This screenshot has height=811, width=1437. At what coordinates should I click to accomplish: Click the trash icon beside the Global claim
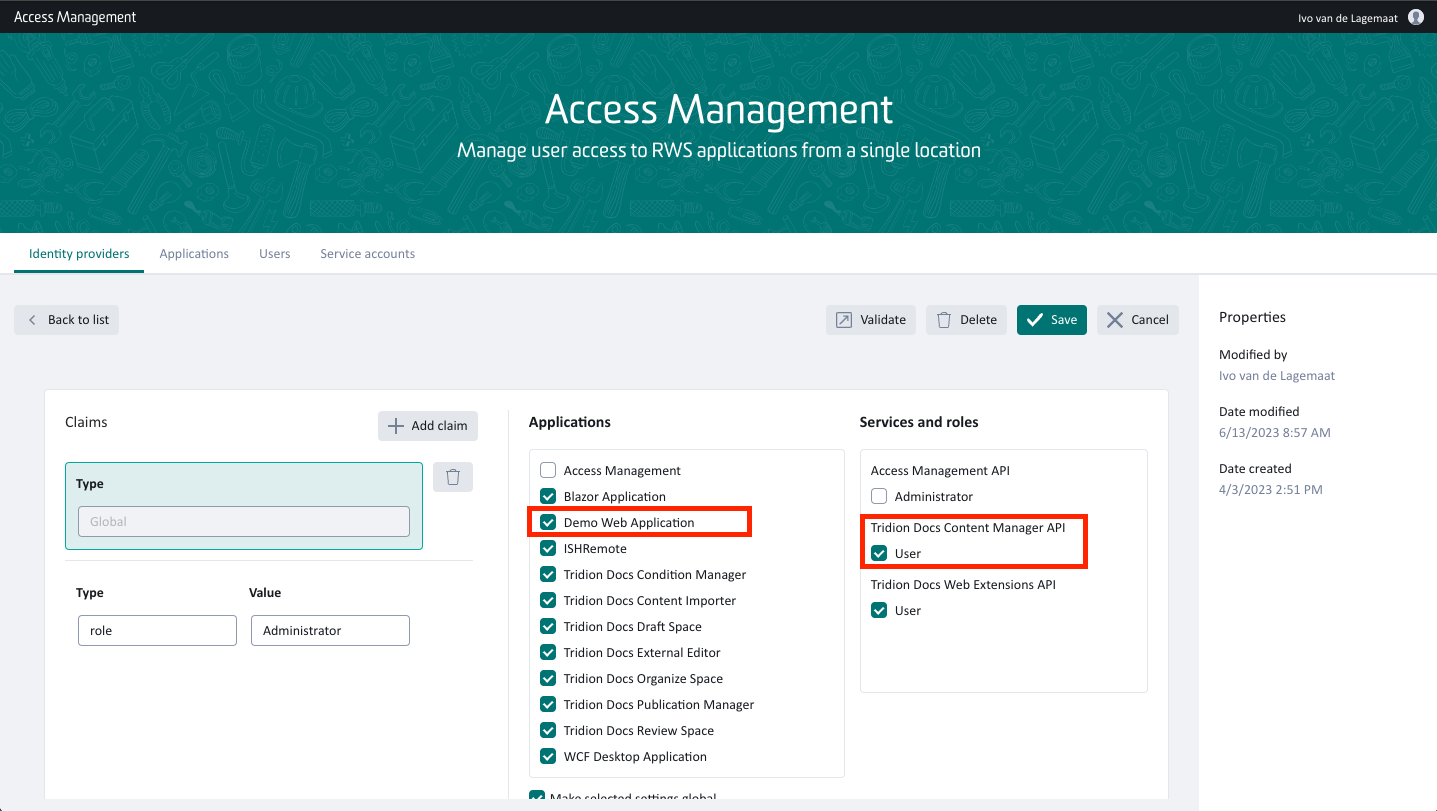click(x=453, y=477)
